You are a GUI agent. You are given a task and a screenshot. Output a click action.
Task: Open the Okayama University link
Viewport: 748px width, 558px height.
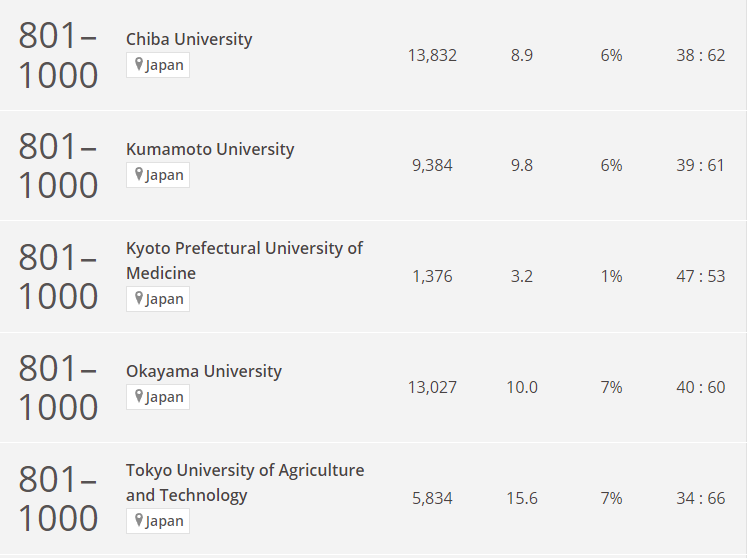204,371
